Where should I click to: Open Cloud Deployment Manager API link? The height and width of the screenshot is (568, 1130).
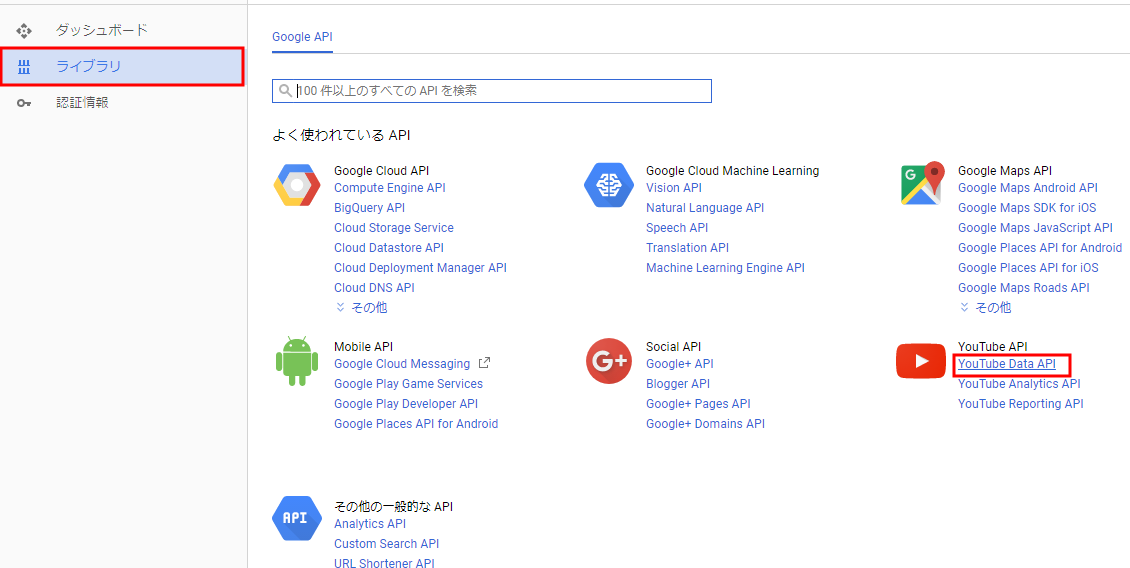pos(421,268)
